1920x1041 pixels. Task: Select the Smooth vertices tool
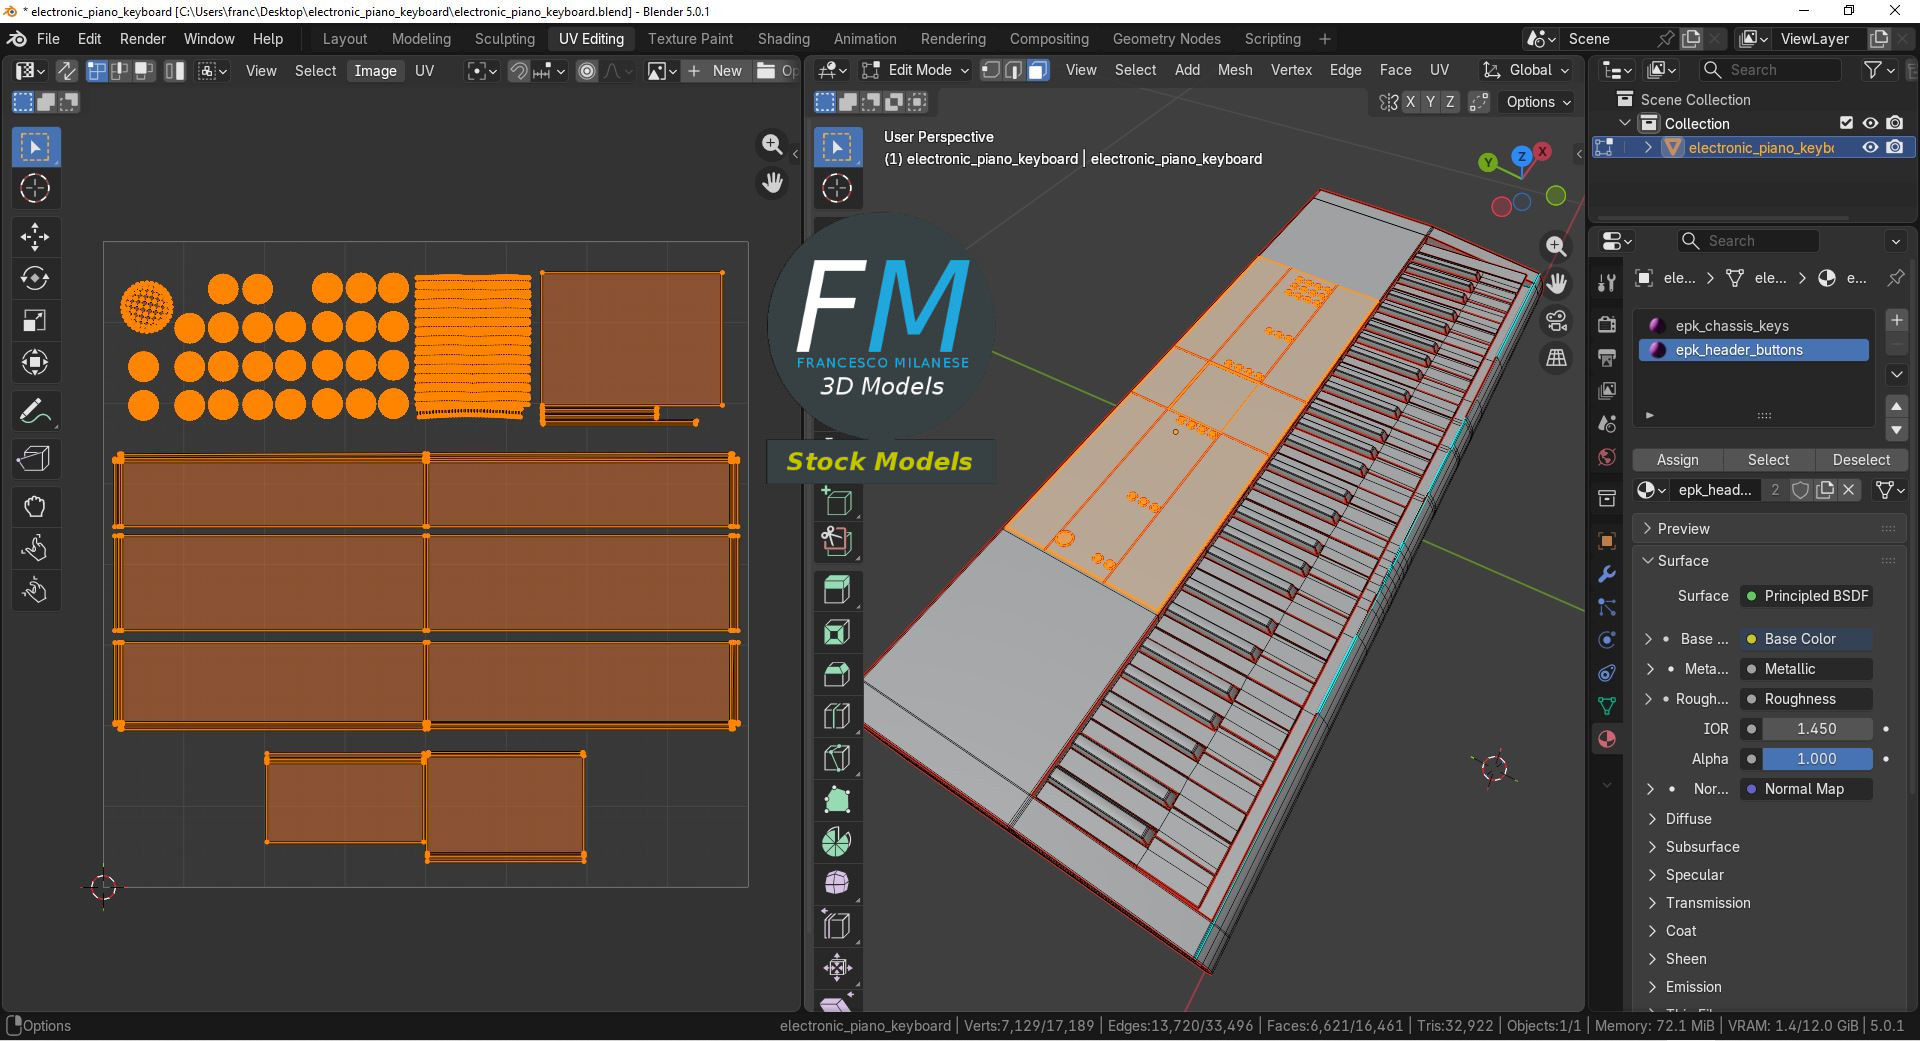pos(837,884)
